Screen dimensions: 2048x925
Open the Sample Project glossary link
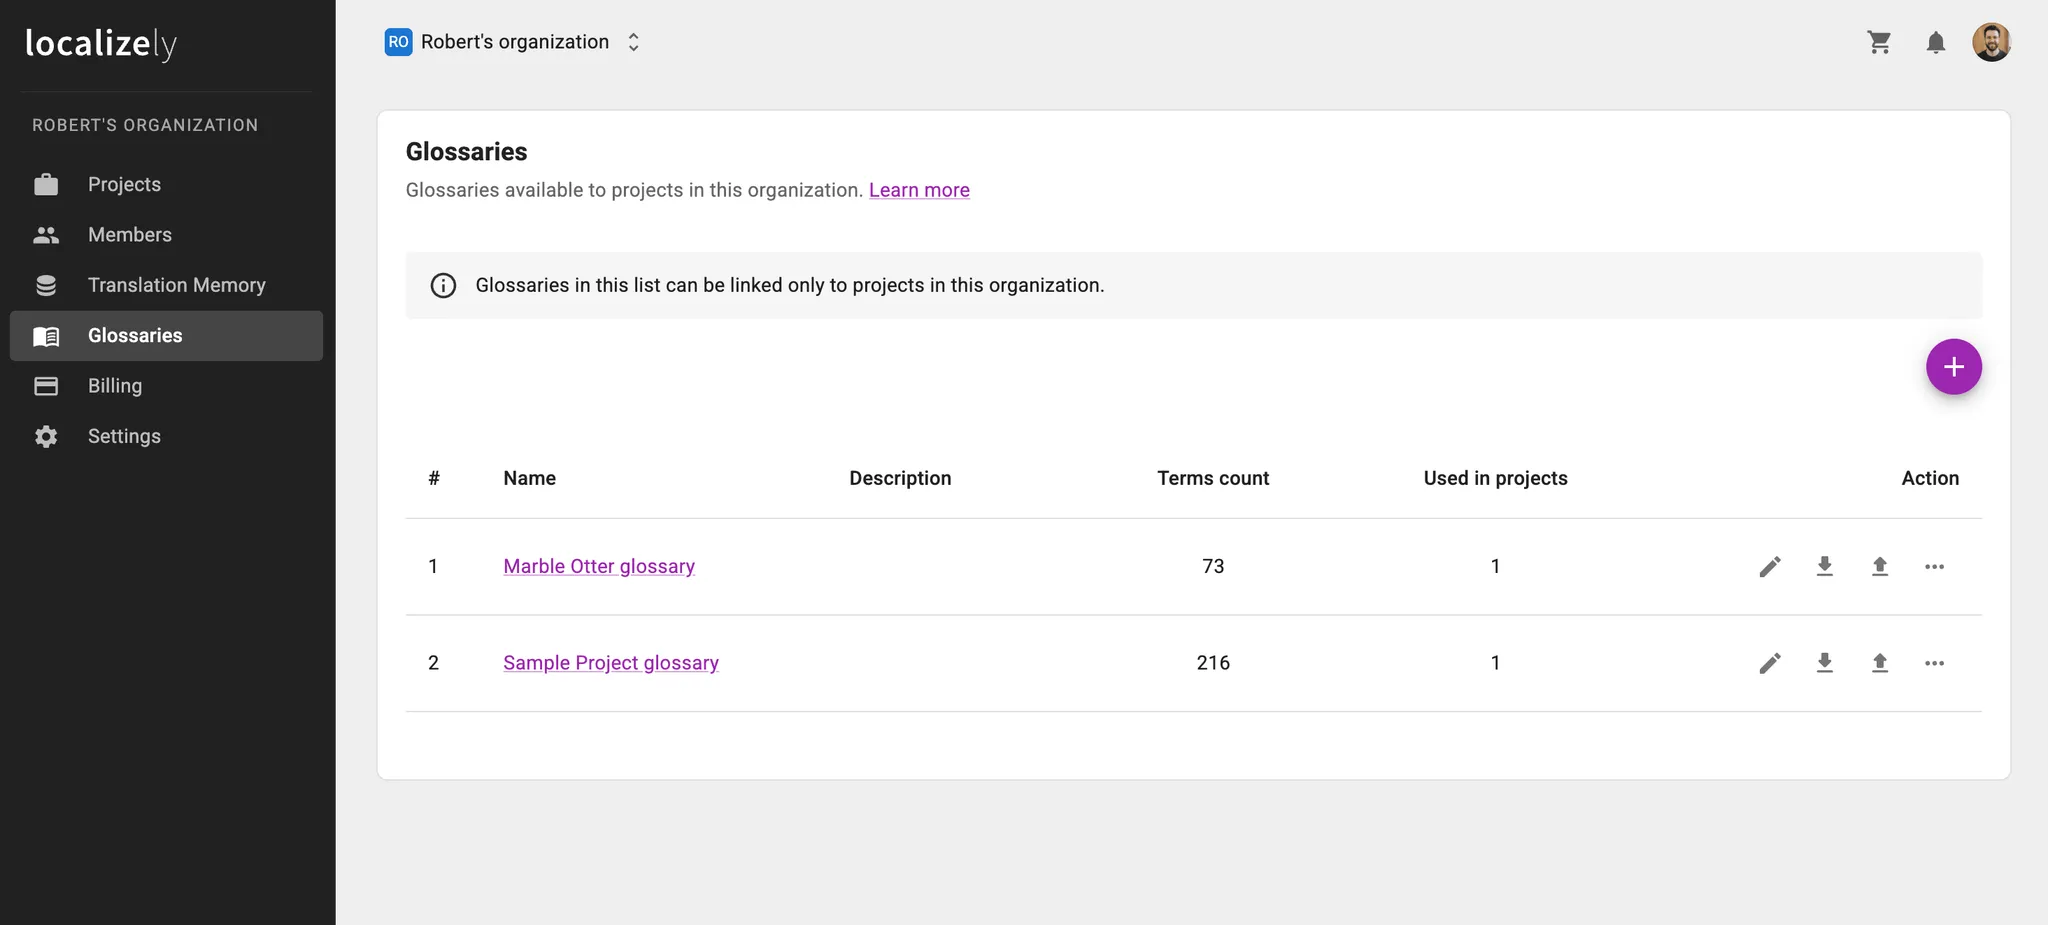[x=611, y=663]
